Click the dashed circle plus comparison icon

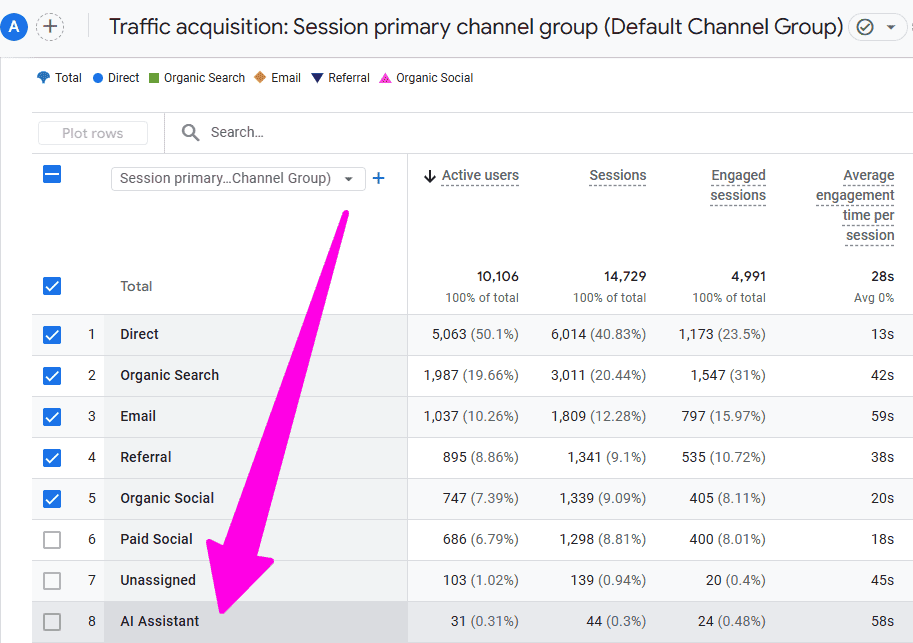[x=50, y=27]
